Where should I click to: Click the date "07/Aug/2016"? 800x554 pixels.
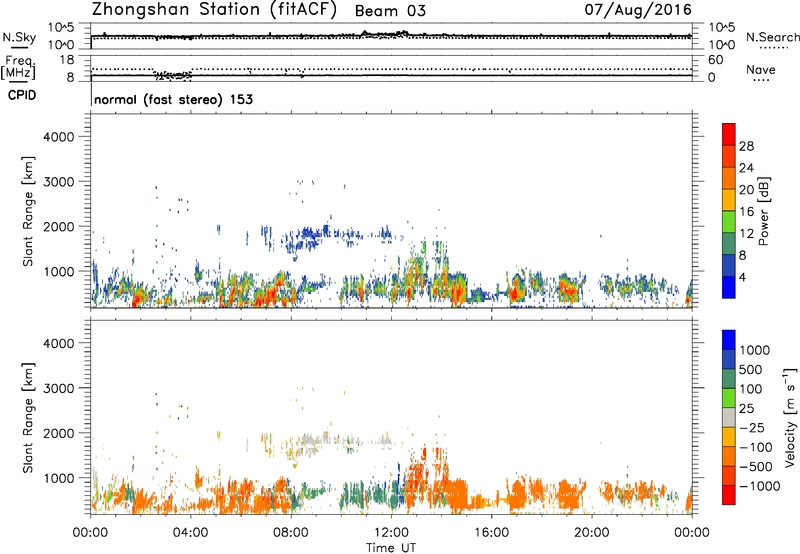(x=638, y=10)
